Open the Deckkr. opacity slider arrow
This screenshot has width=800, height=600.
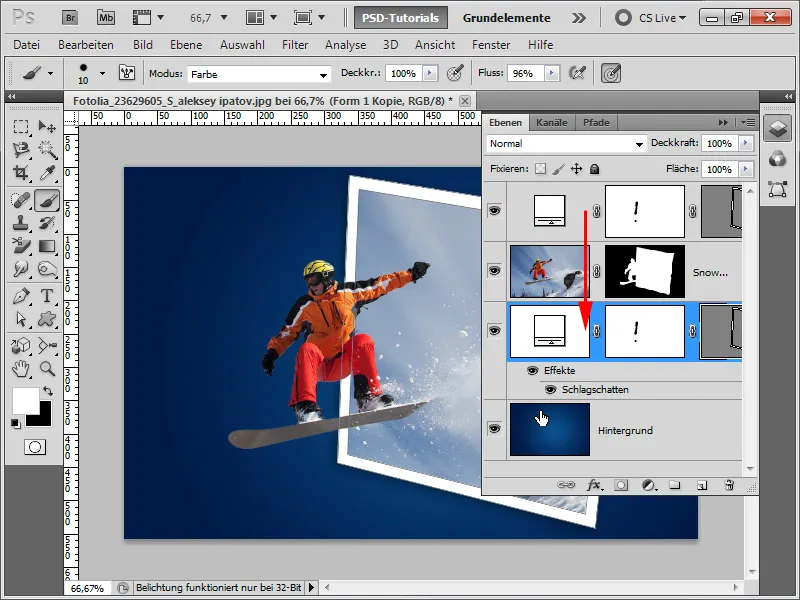[x=430, y=73]
